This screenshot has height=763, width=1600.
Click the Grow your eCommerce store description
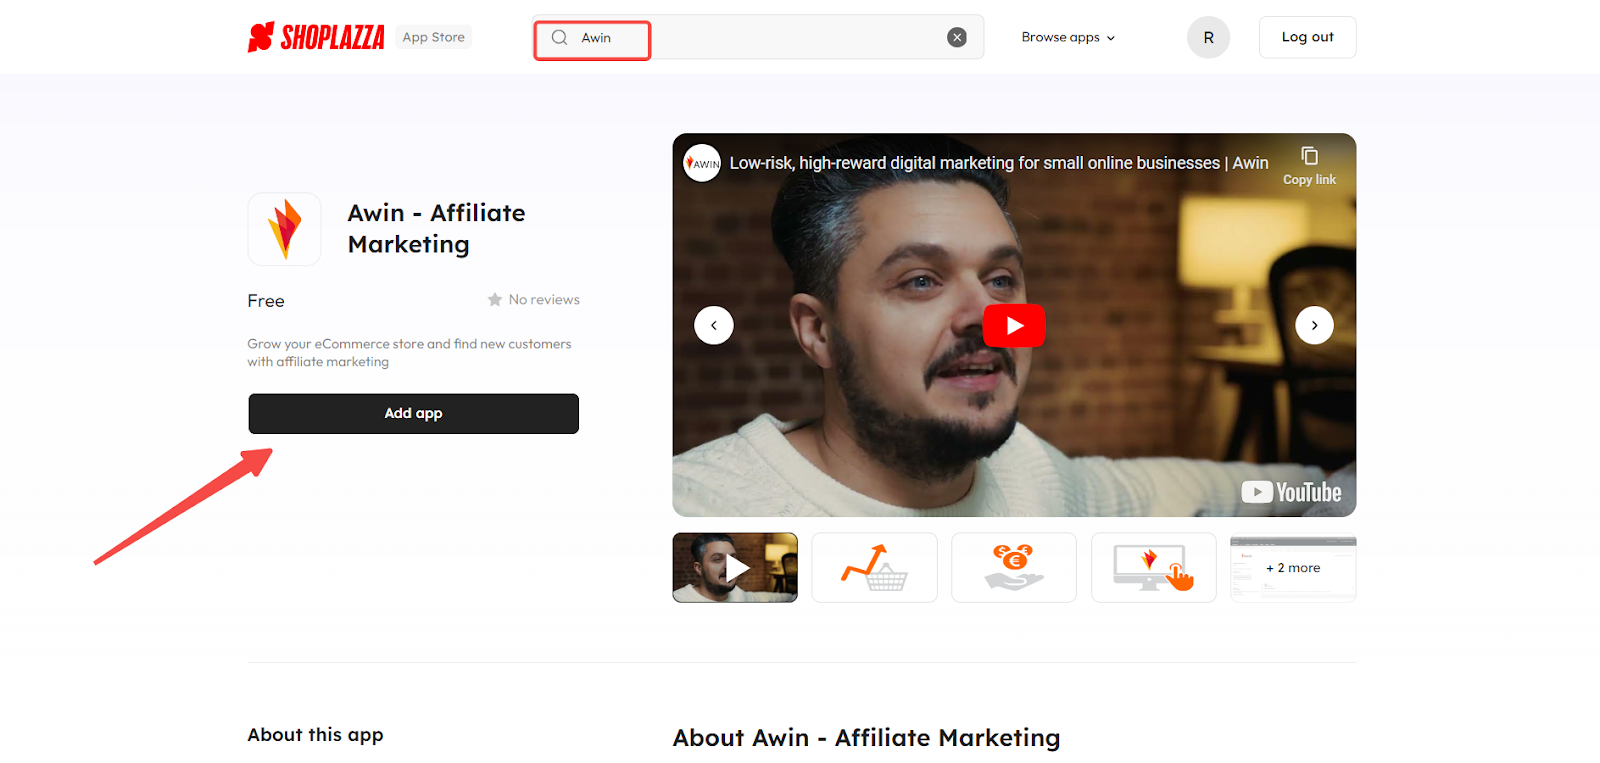(x=409, y=352)
